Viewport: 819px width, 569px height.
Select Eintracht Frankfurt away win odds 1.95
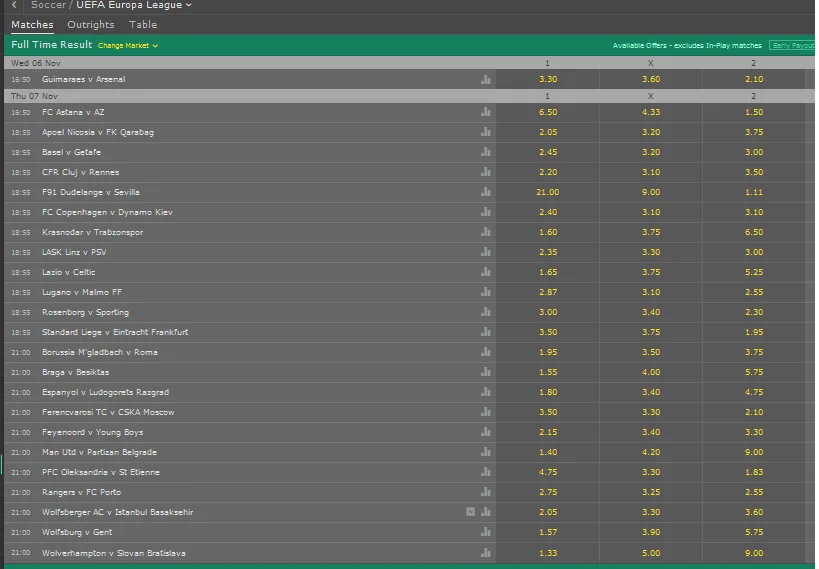point(754,332)
